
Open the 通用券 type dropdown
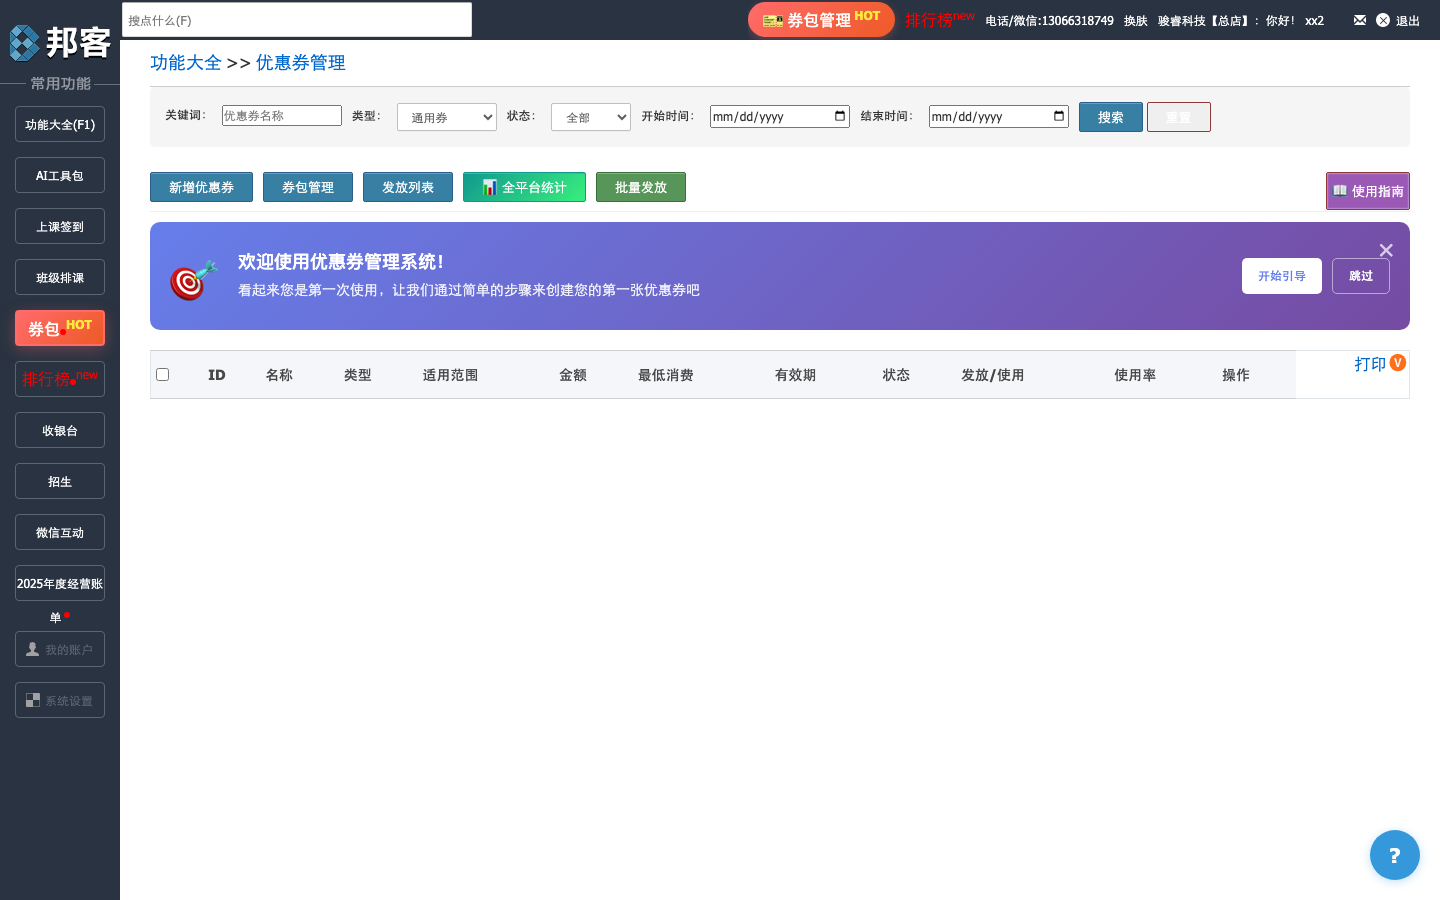[446, 116]
